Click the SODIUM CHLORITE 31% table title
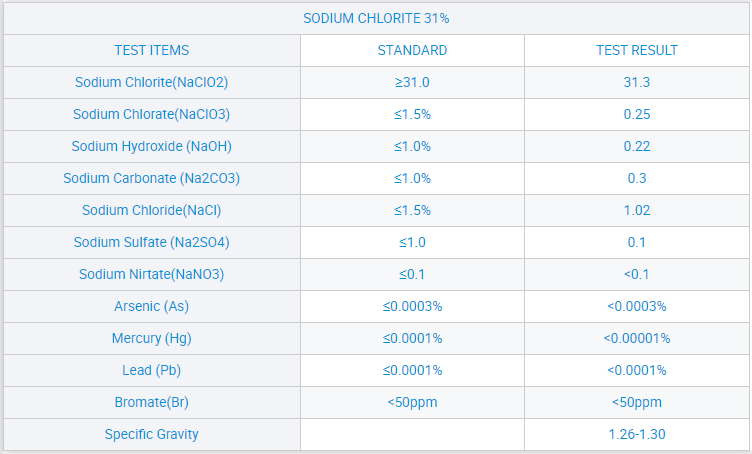 [x=375, y=19]
